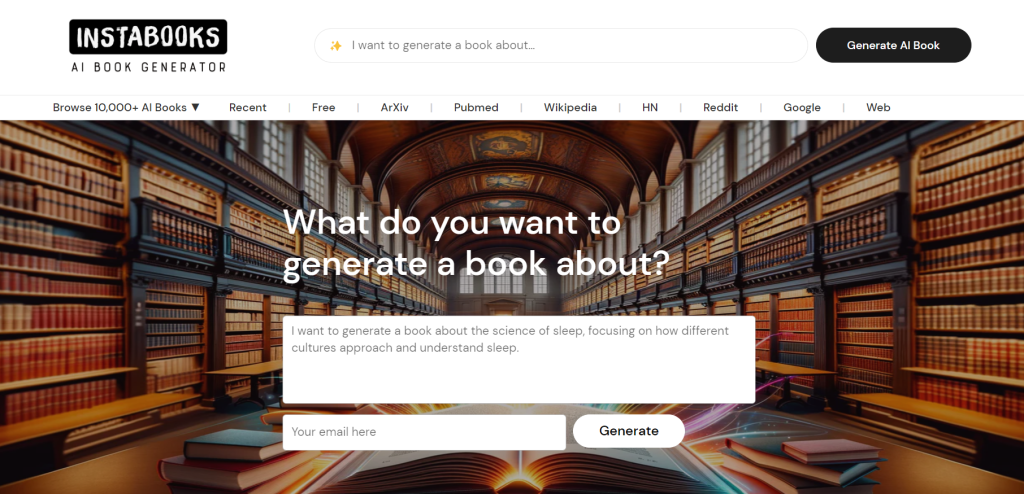This screenshot has width=1024, height=494.
Task: Focus the top book topic search field
Action: coord(561,46)
